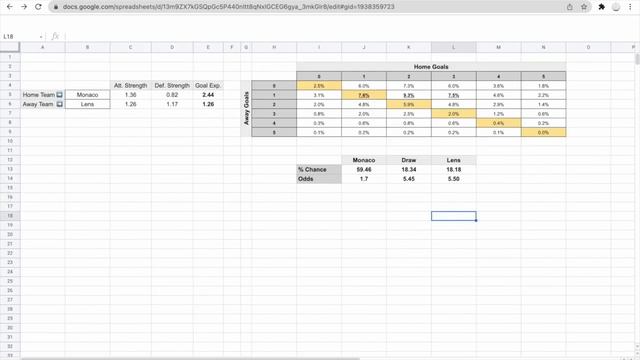Click the browser forward arrow
640x360 pixels.
click(x=24, y=7)
